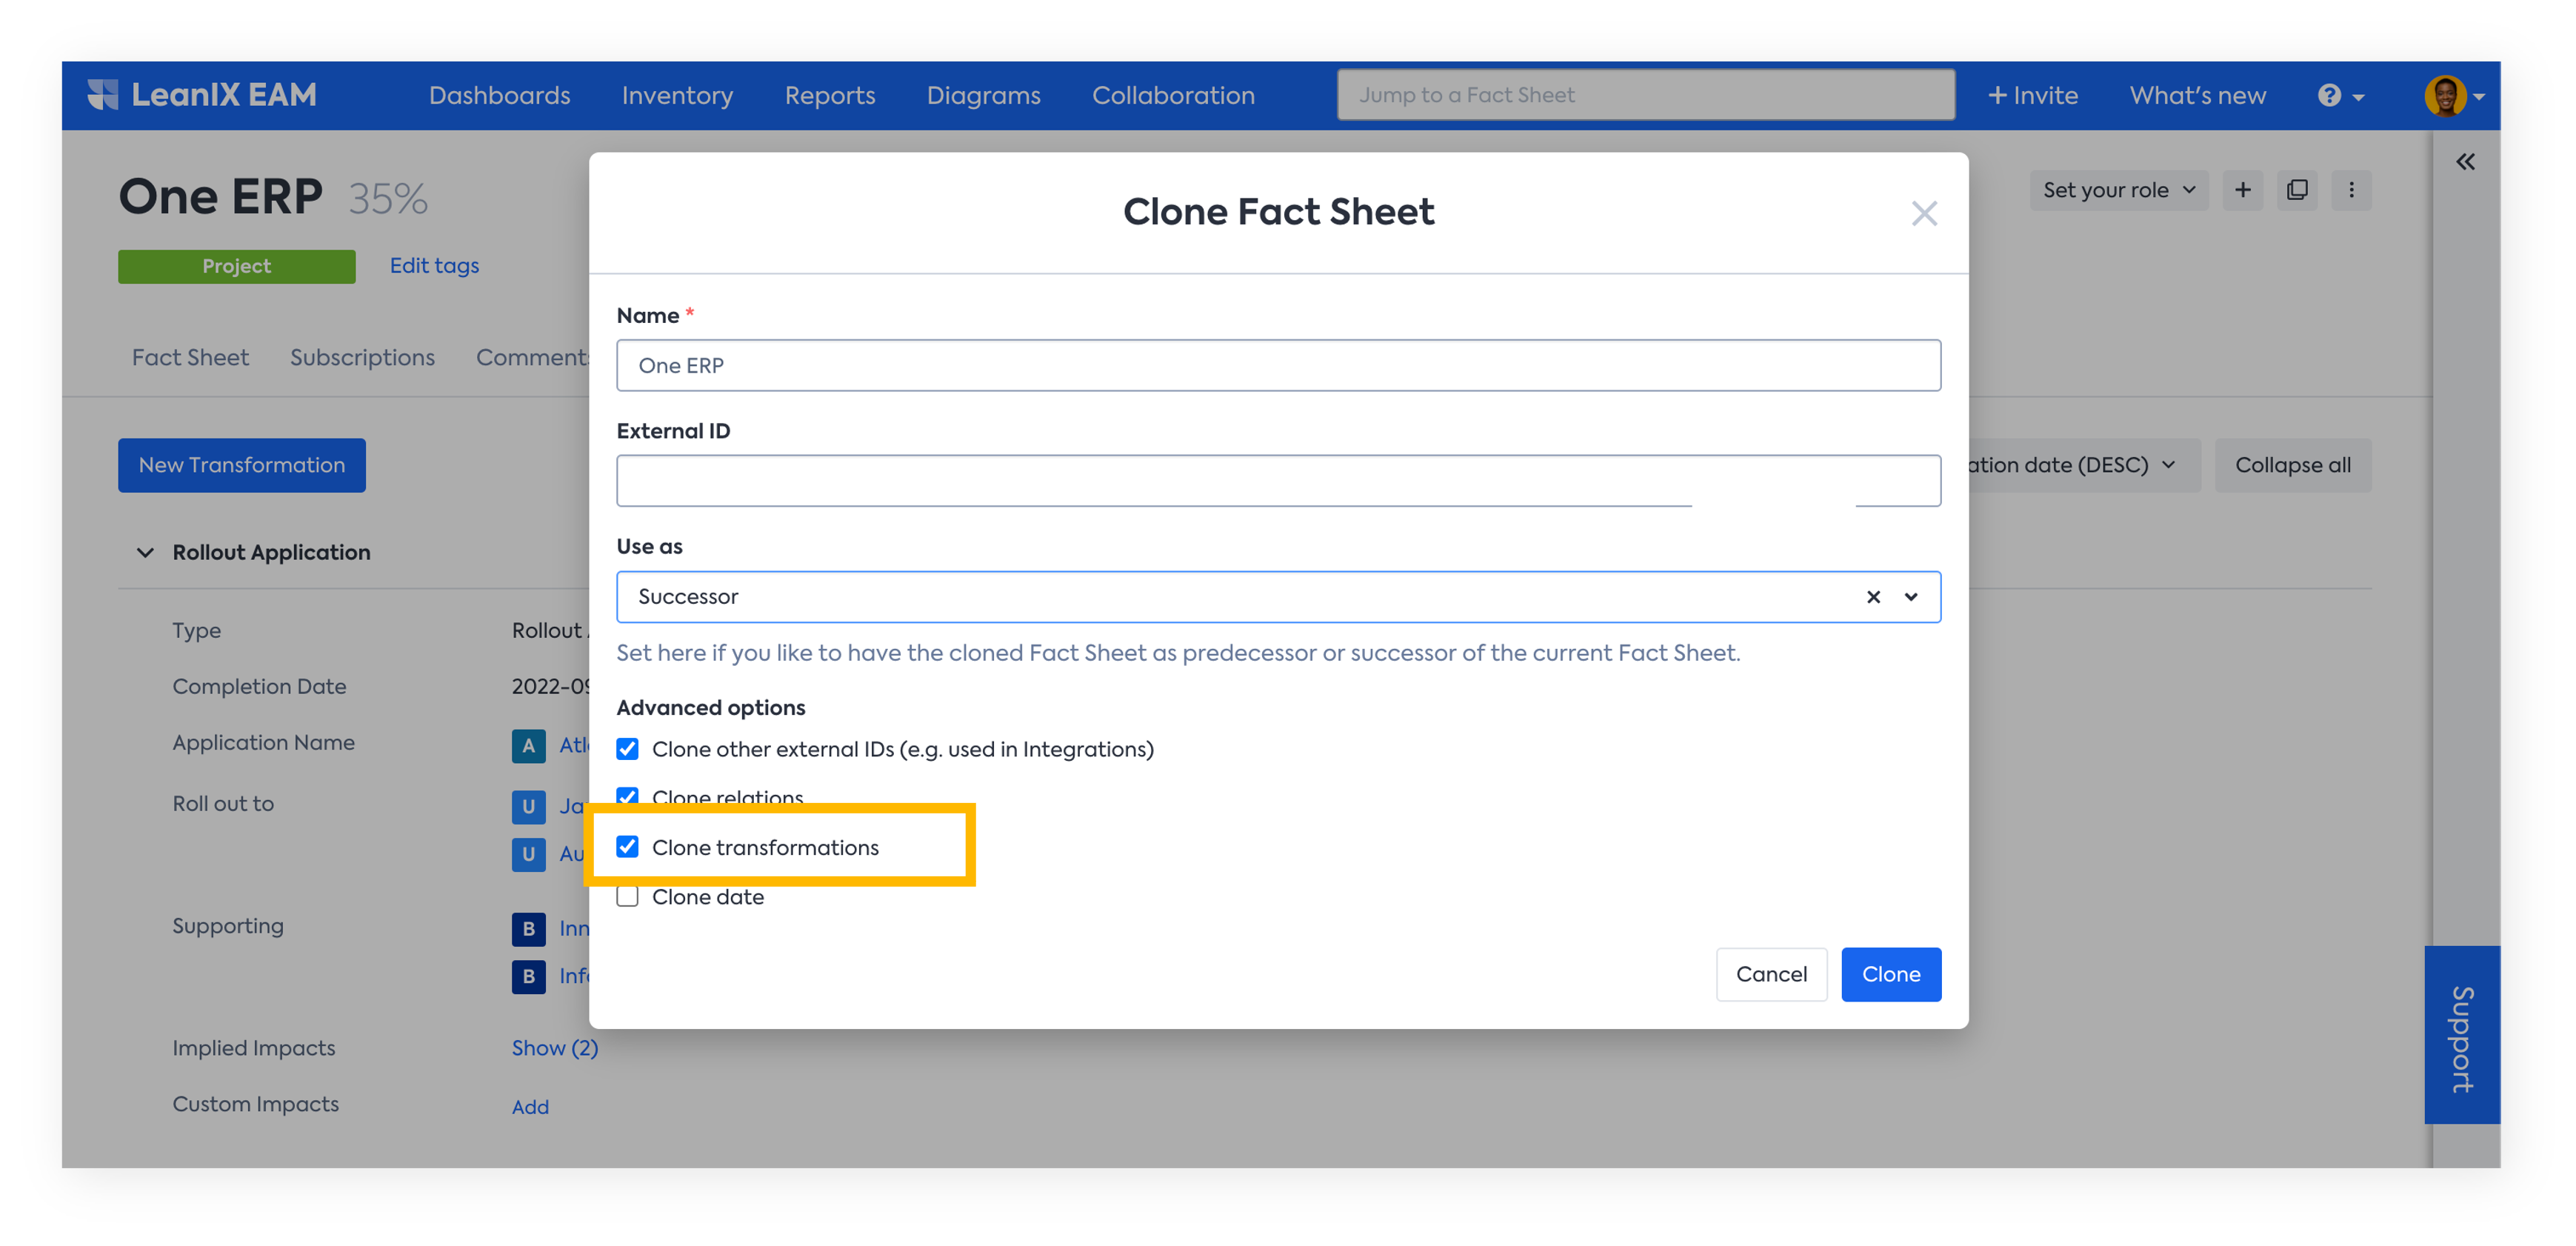Open the Diagrams menu
Screen dimensions: 2576x1246
(x=983, y=95)
